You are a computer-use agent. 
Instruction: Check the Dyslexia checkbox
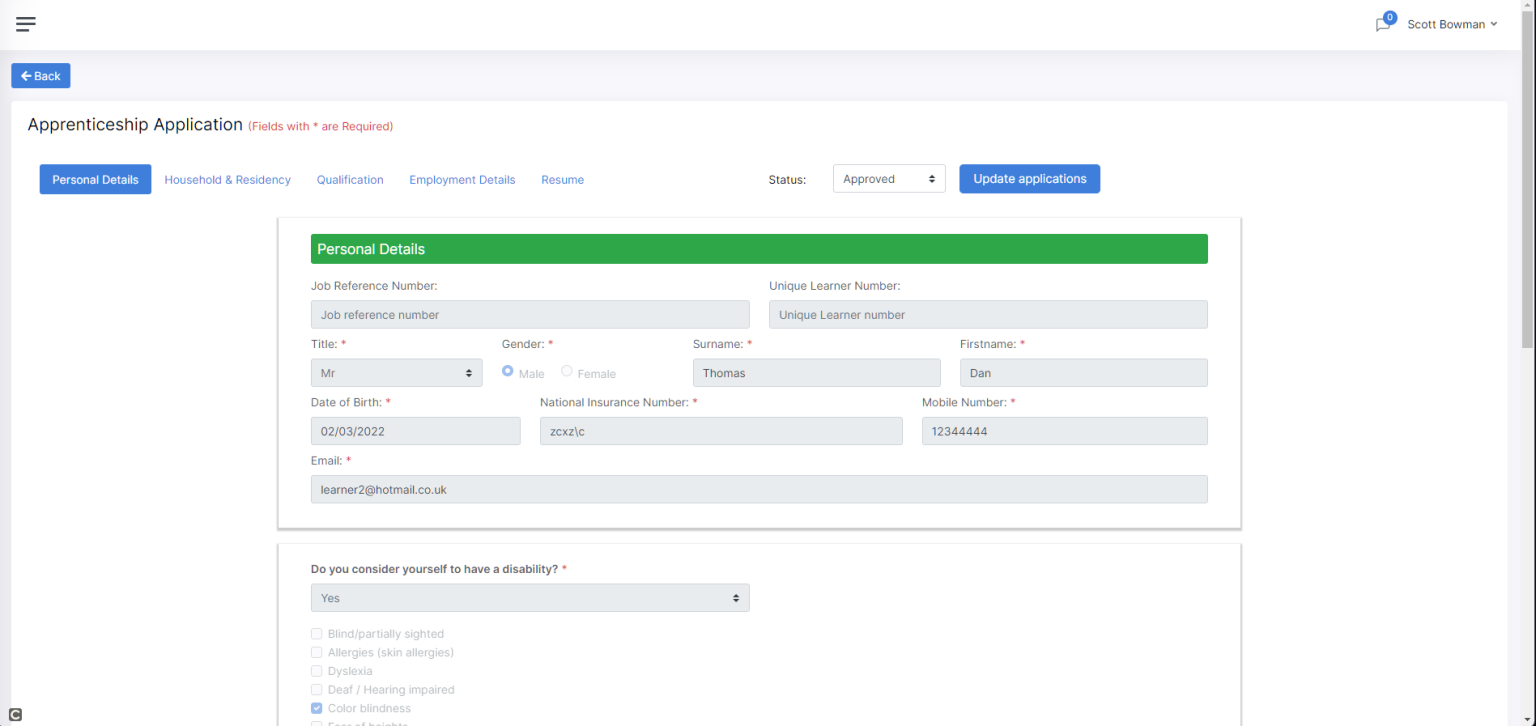(316, 671)
